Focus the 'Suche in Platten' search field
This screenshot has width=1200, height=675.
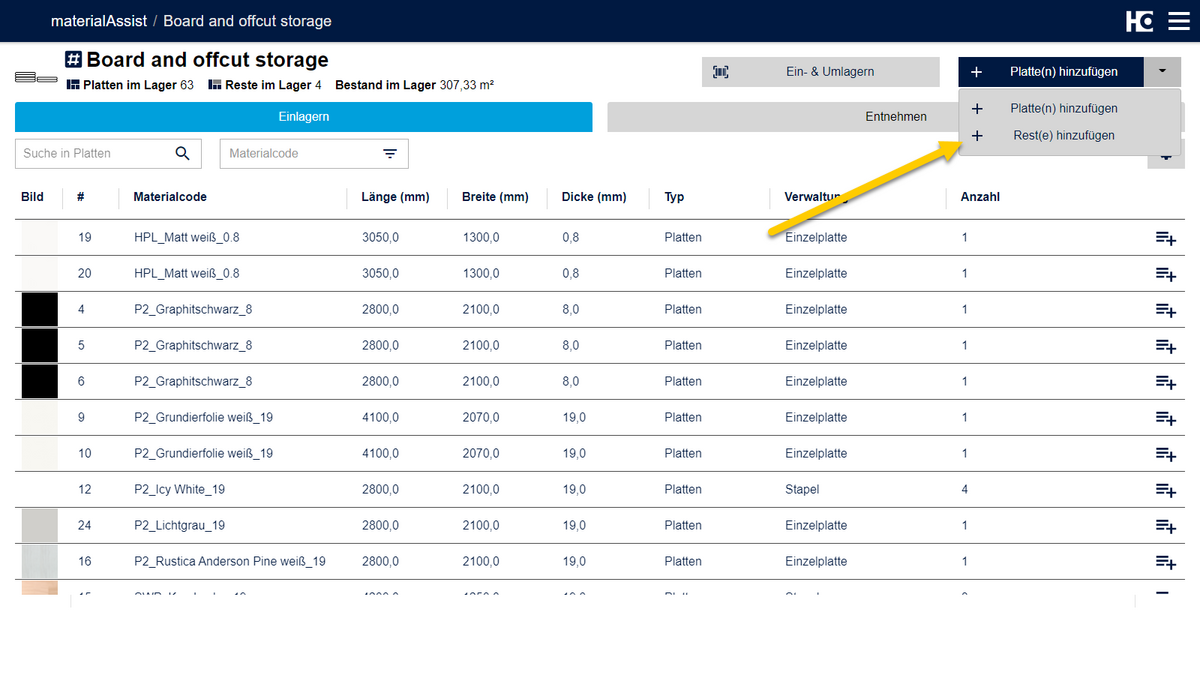[95, 153]
